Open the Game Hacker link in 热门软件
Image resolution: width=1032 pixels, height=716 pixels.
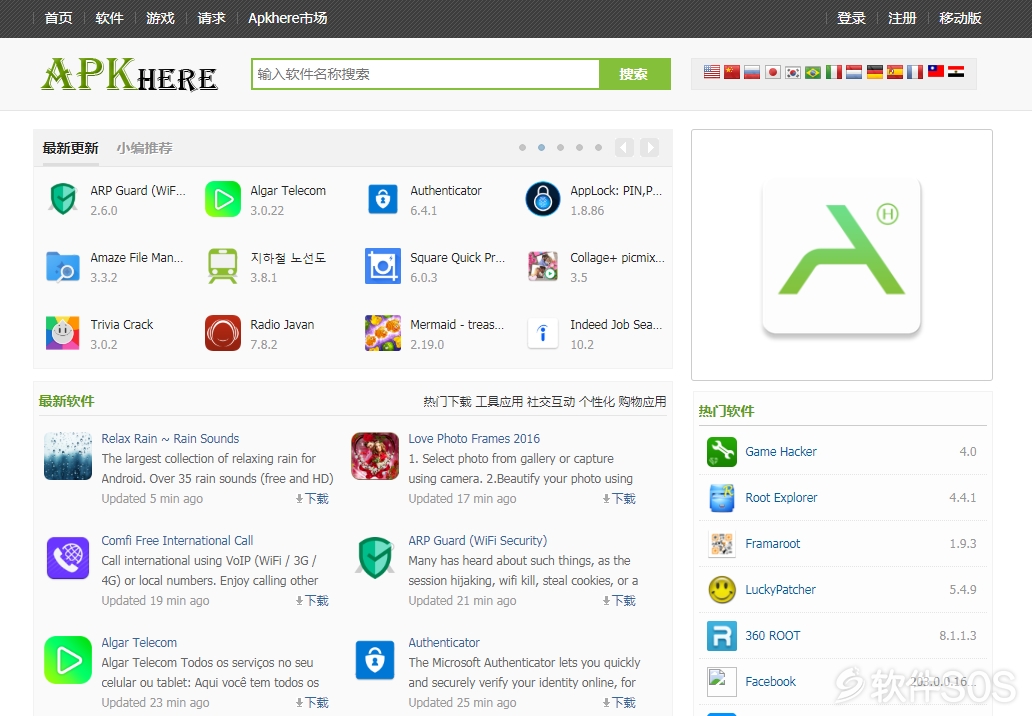(x=781, y=452)
